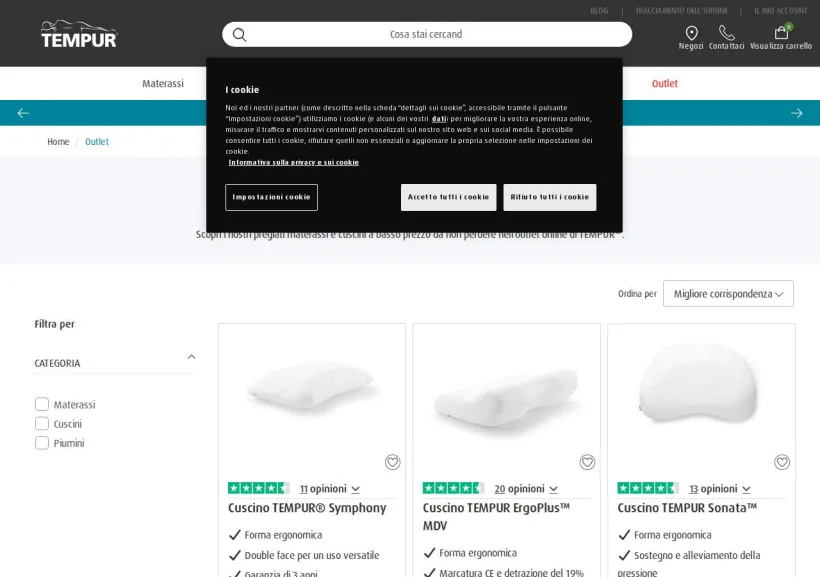
Task: Click Rifiuto tutti i cookie button
Action: pos(550,197)
